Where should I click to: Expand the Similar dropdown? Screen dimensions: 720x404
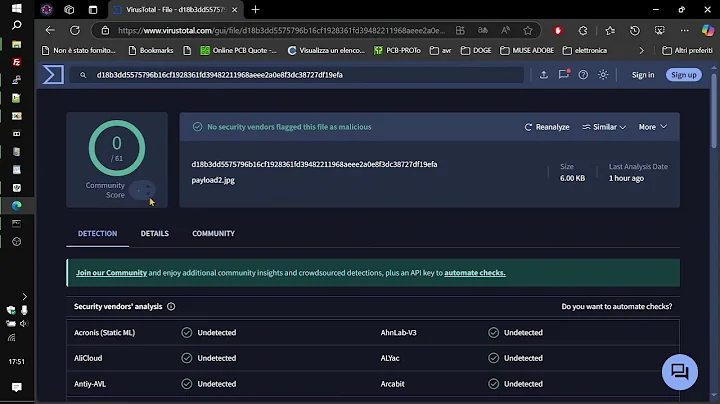[604, 127]
